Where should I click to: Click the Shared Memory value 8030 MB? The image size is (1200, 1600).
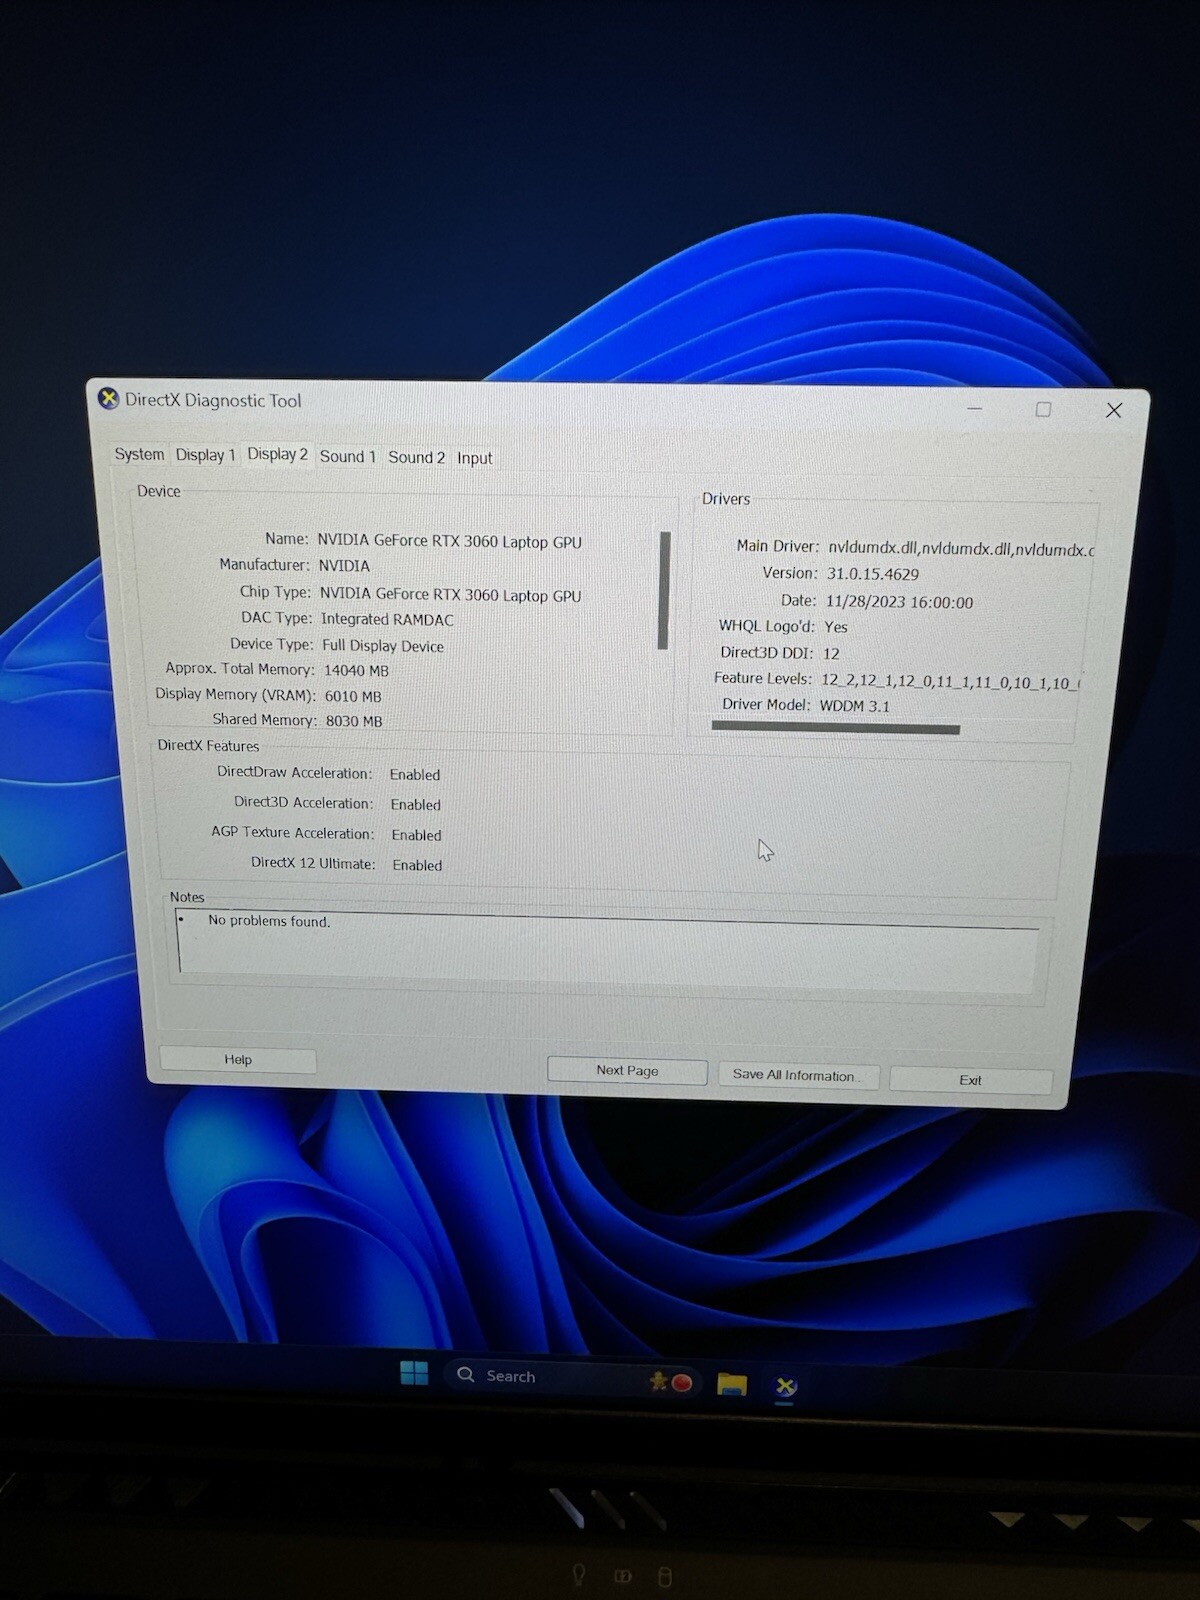pyautogui.click(x=354, y=721)
